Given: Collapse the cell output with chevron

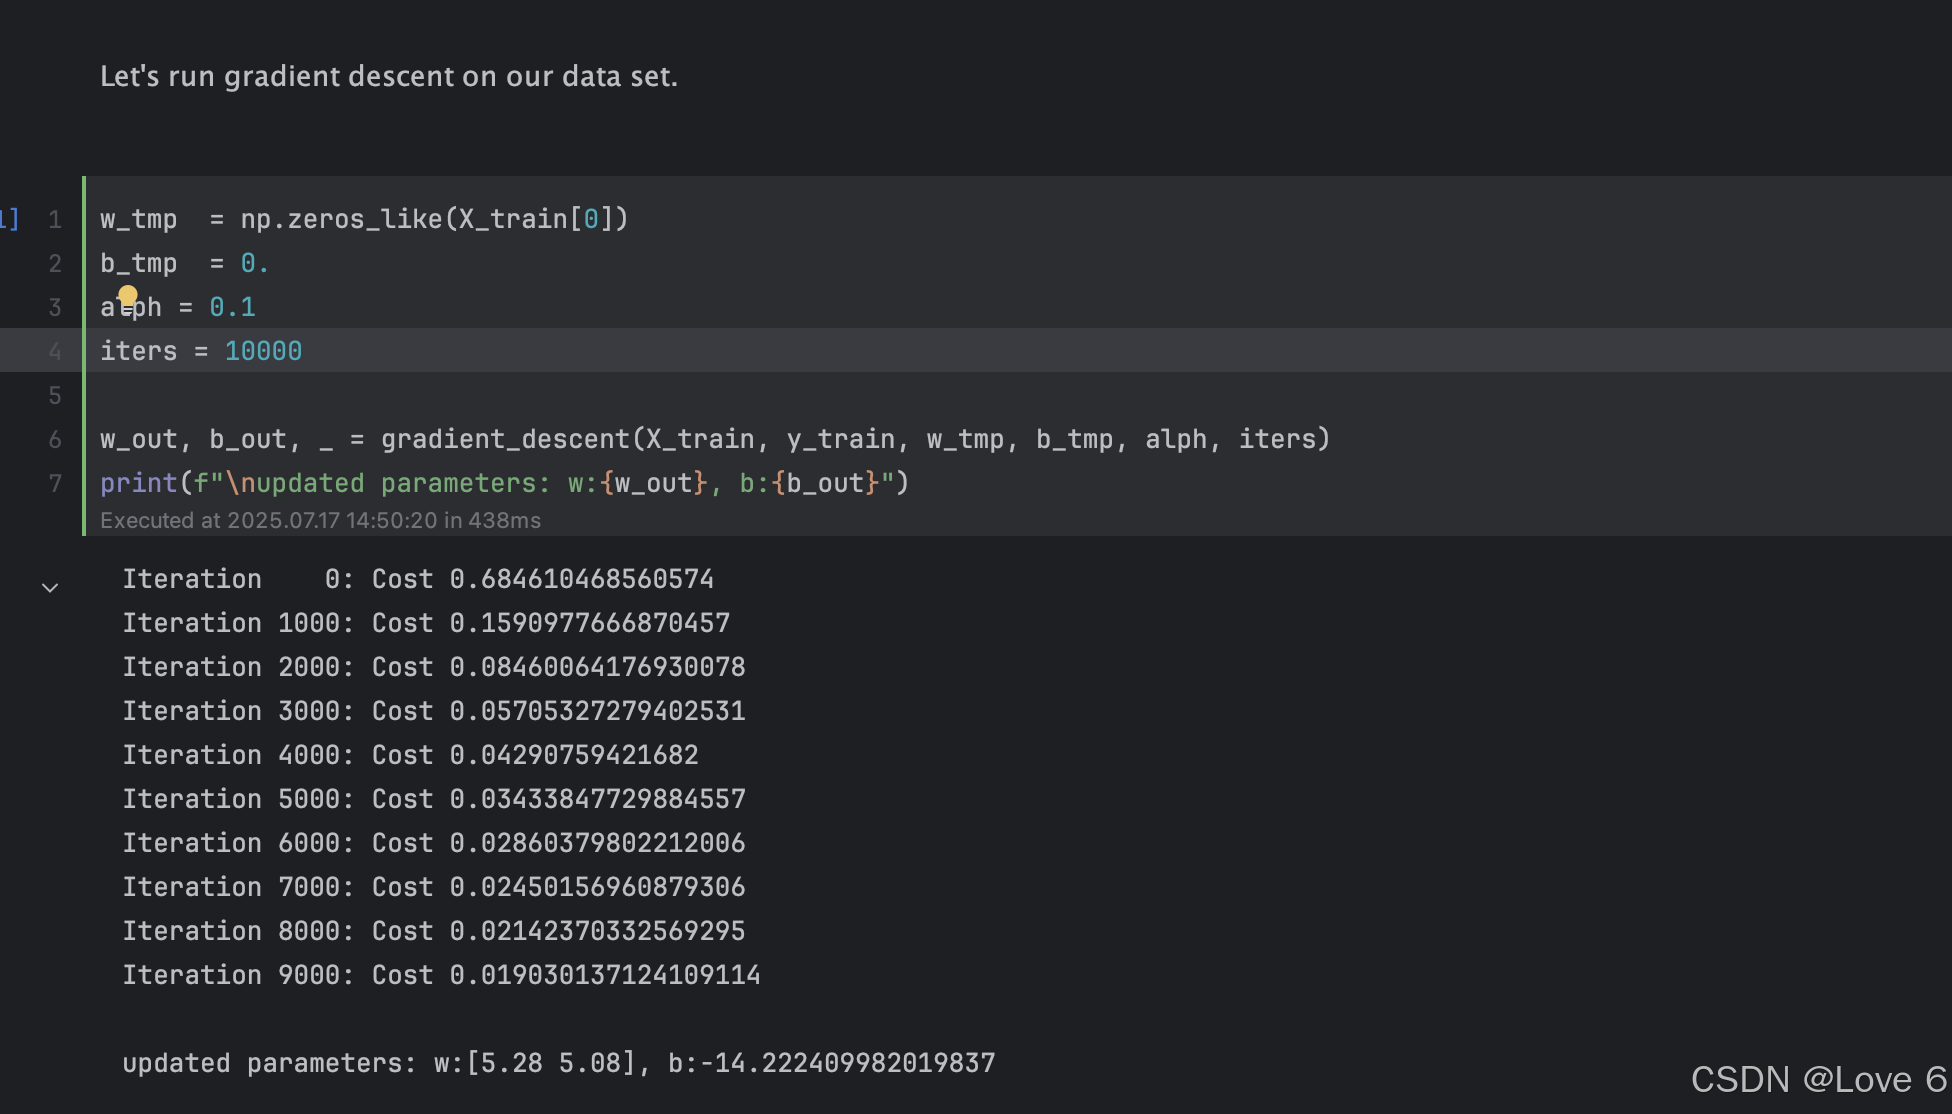Looking at the screenshot, I should 50,588.
